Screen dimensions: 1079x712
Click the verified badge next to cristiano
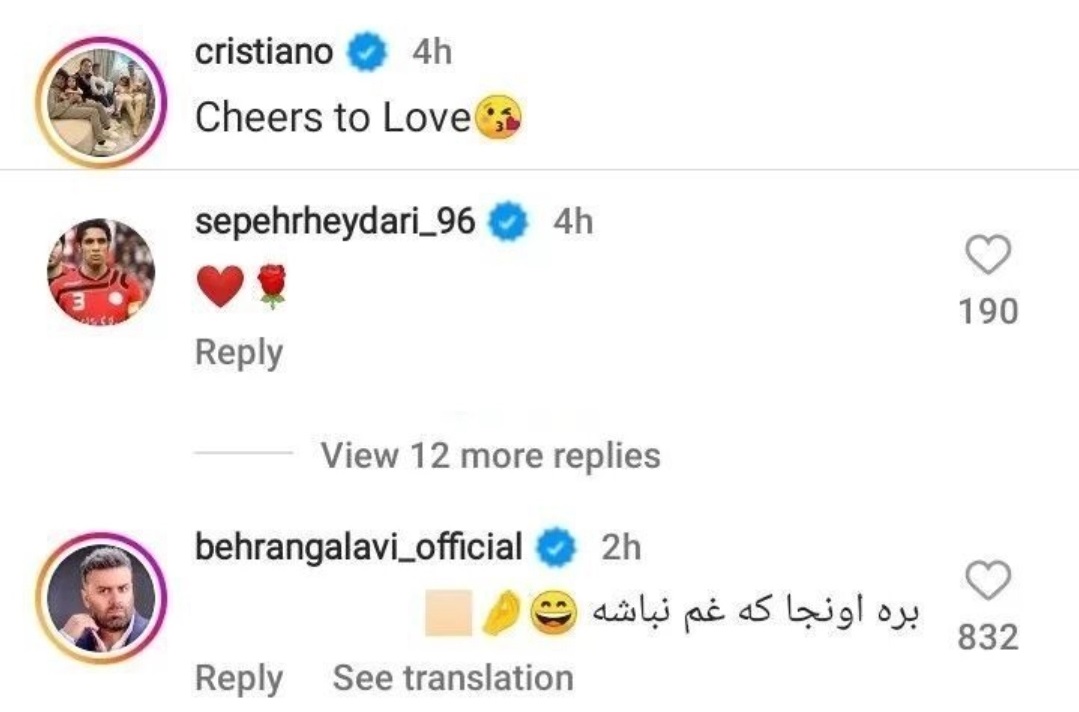pyautogui.click(x=367, y=54)
